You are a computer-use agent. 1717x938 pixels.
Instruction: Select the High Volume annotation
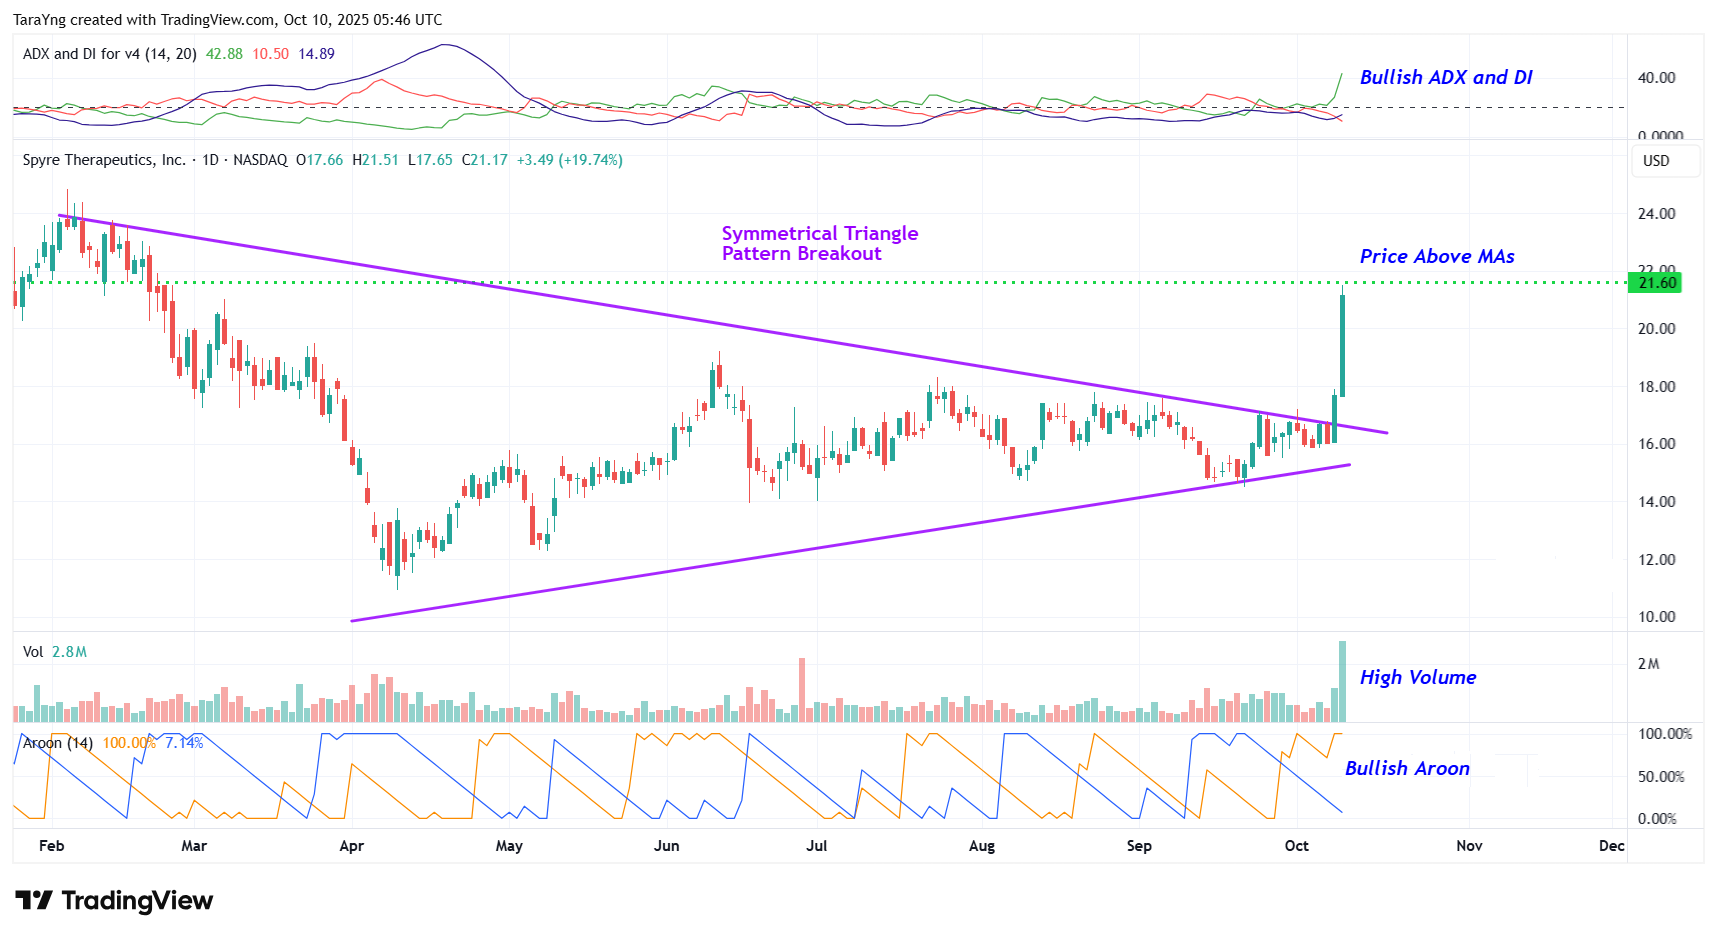(1417, 678)
